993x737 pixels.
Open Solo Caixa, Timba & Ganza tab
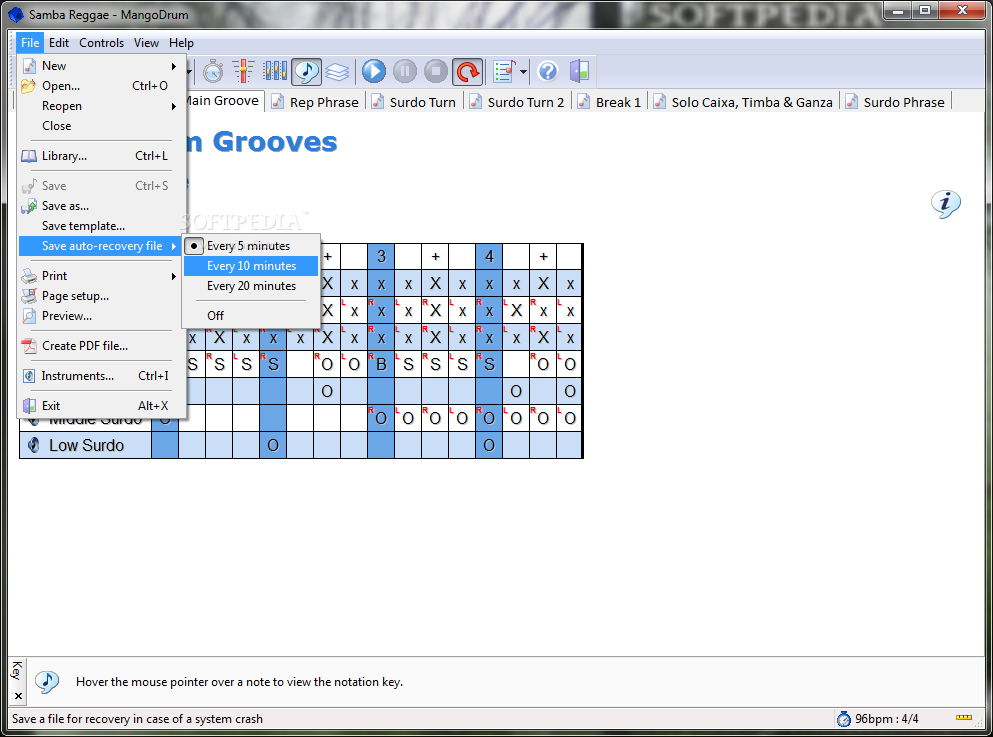coord(743,102)
